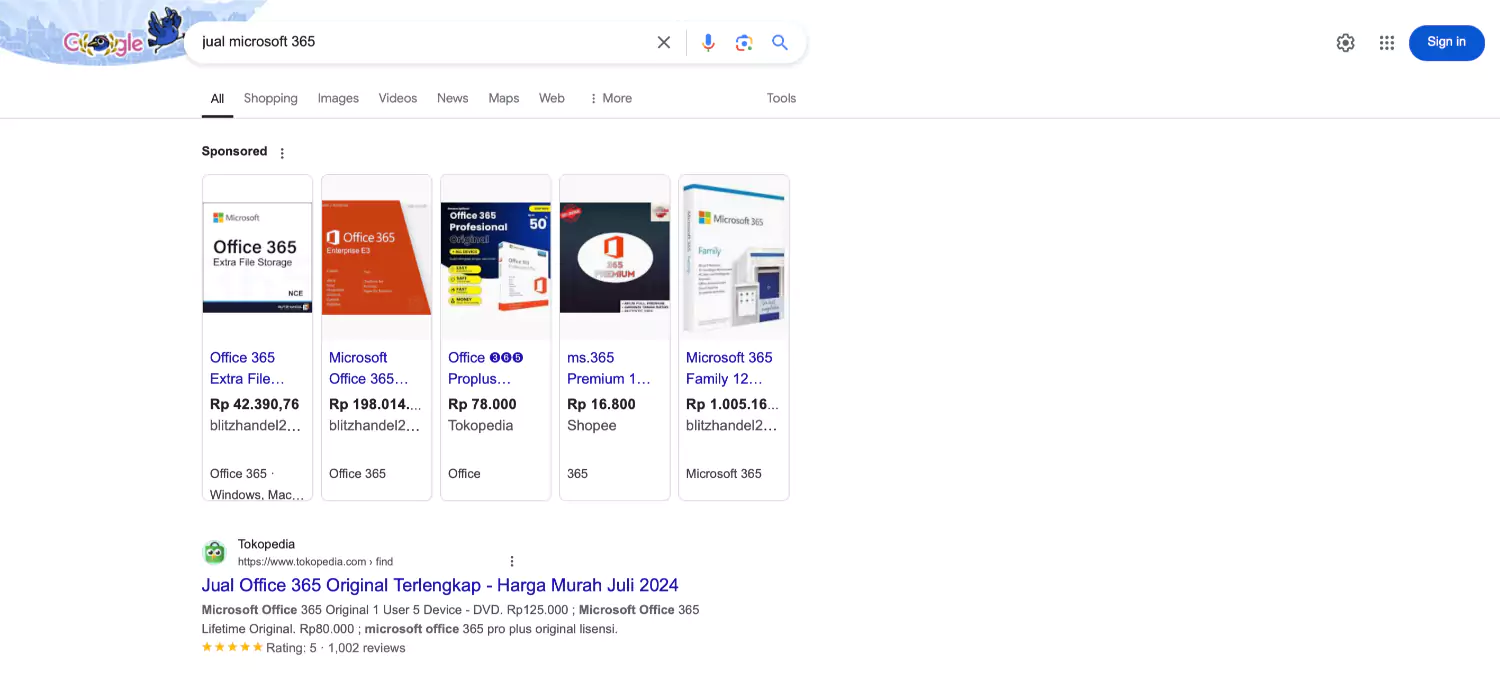
Task: Clear the search query with X
Action: (664, 42)
